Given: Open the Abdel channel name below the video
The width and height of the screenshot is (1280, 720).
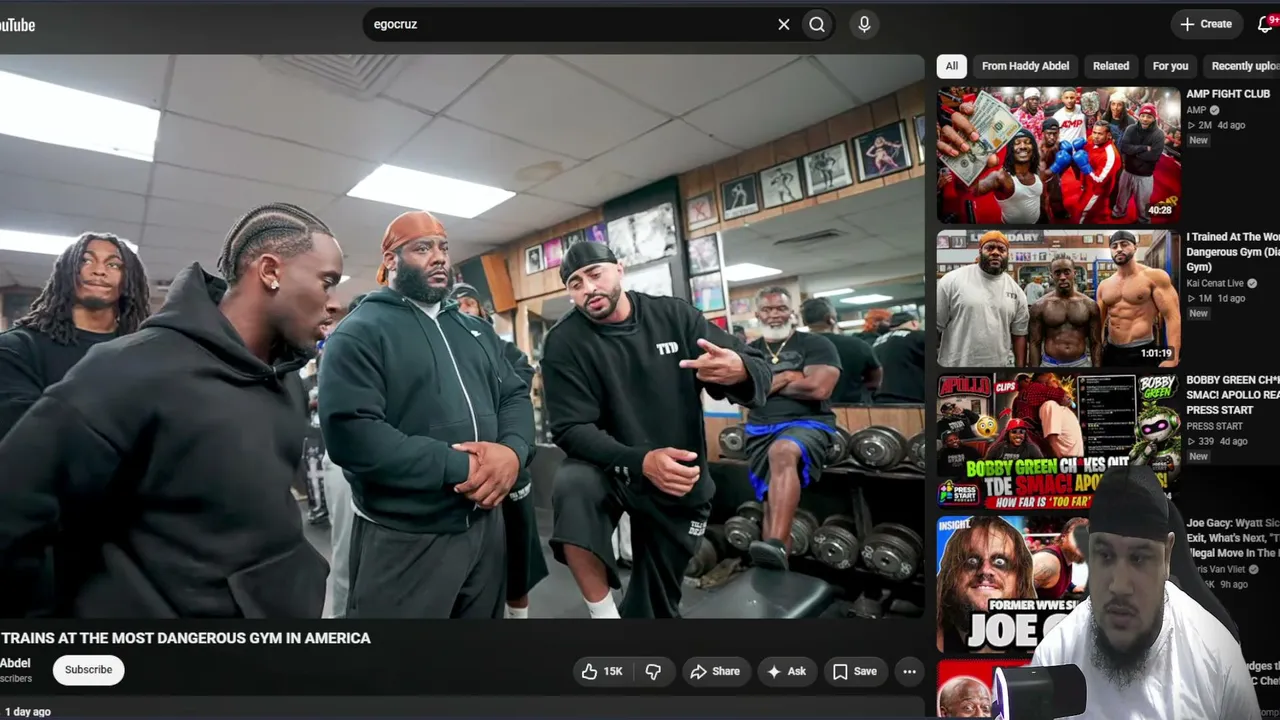Looking at the screenshot, I should 15,663.
